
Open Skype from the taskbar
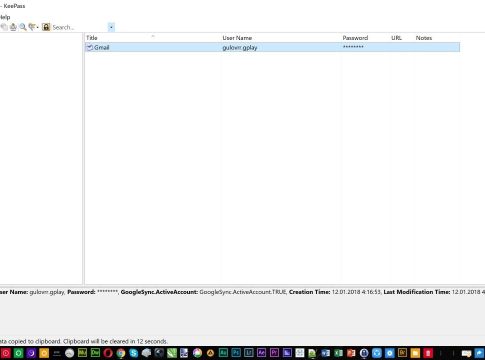coord(134,353)
